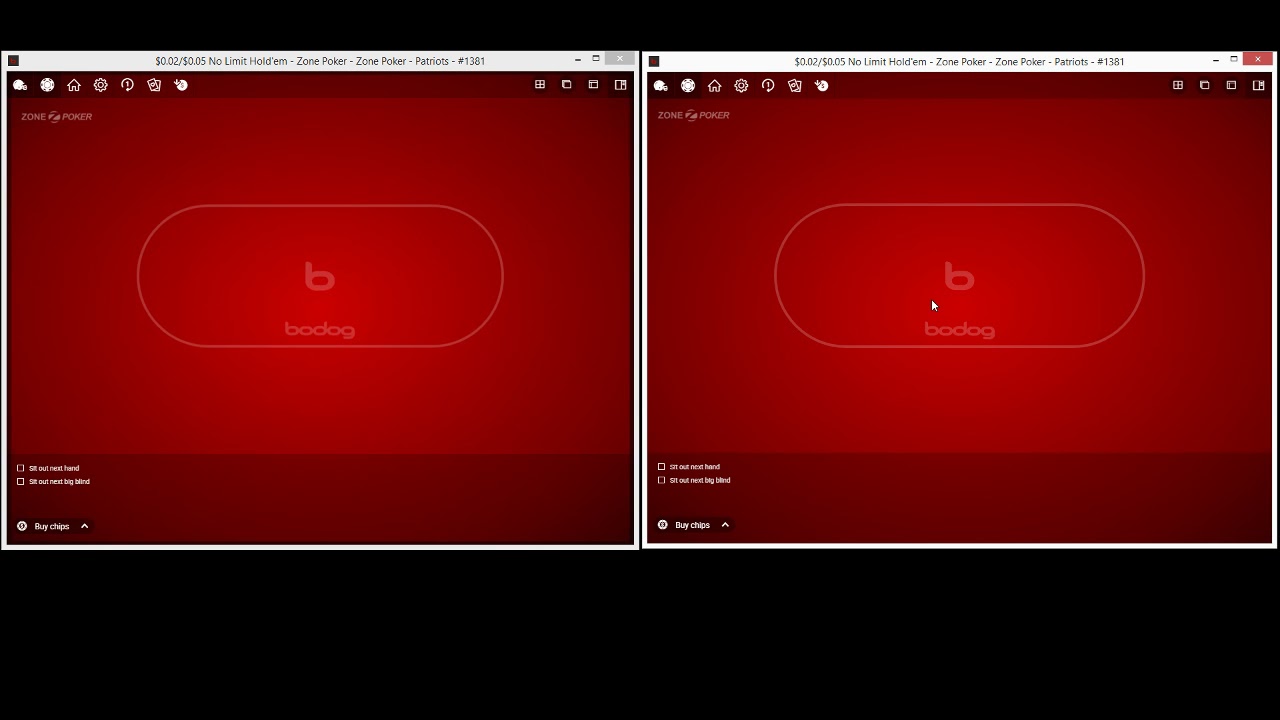1280x720 pixels.
Task: Click the window layout icon in right window
Action: tap(1231, 85)
